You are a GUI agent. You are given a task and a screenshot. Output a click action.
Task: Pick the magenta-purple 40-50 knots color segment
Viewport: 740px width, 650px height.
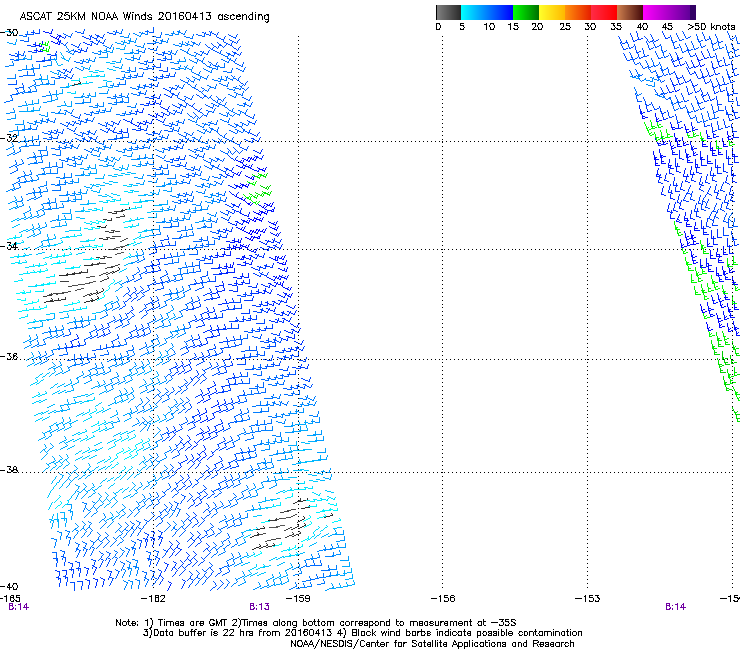(x=669, y=12)
